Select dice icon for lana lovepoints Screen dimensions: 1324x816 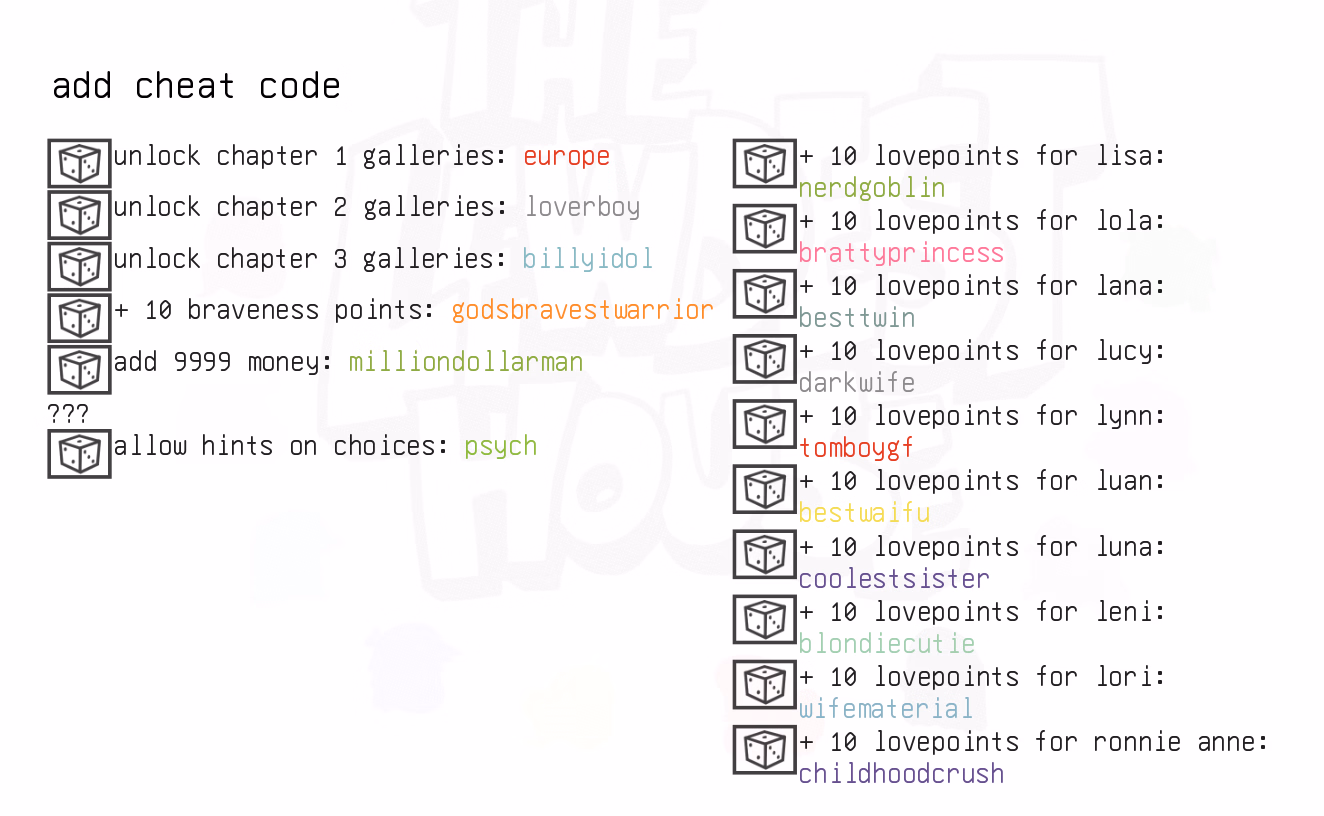tap(764, 294)
